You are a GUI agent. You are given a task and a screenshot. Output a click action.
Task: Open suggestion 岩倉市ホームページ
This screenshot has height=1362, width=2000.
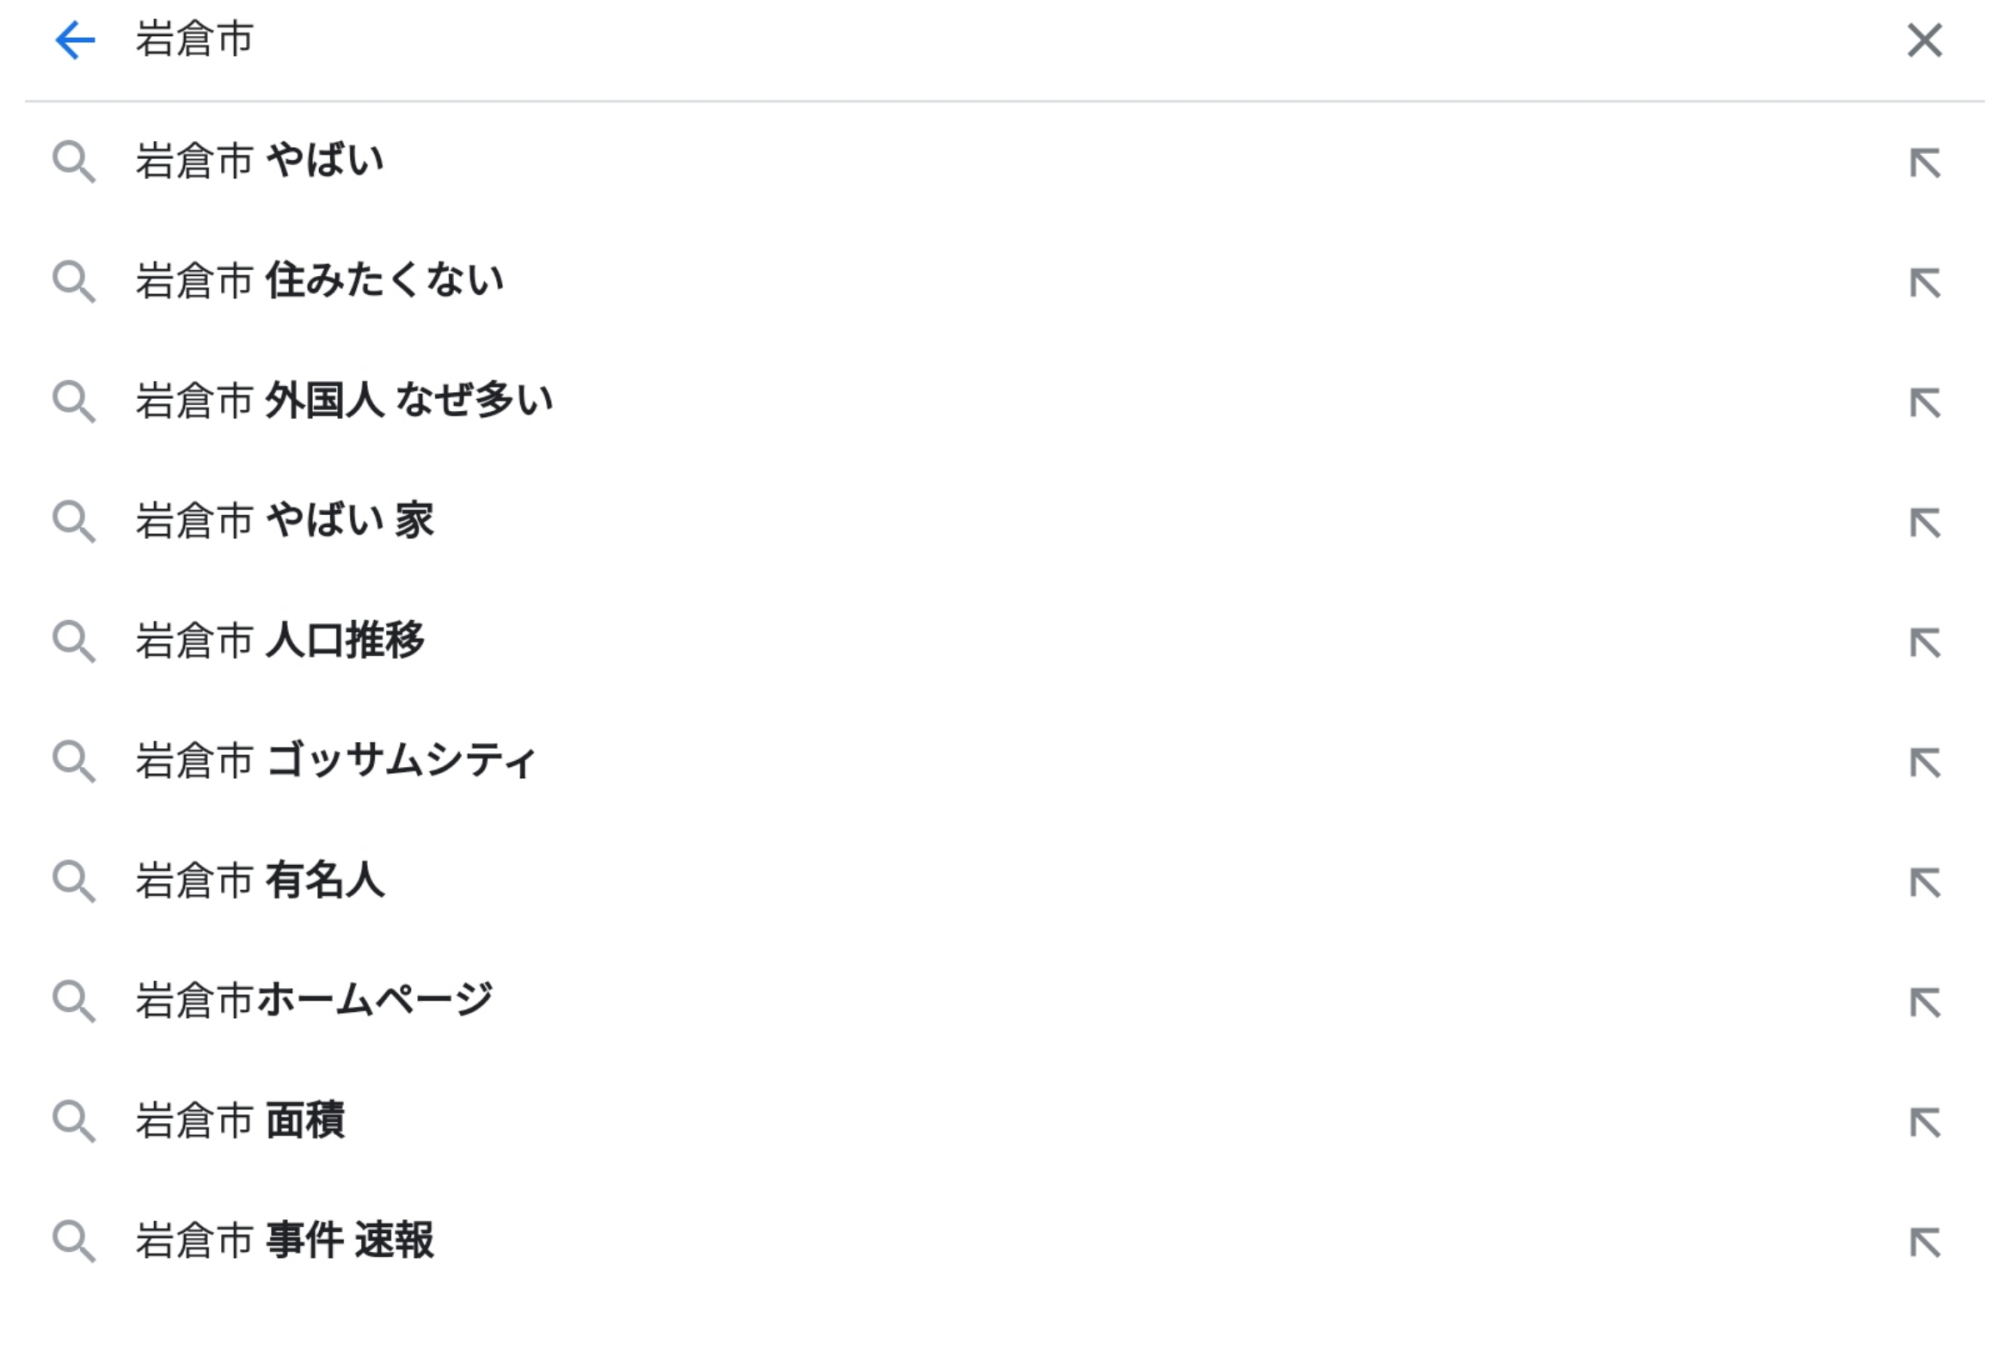point(314,1001)
